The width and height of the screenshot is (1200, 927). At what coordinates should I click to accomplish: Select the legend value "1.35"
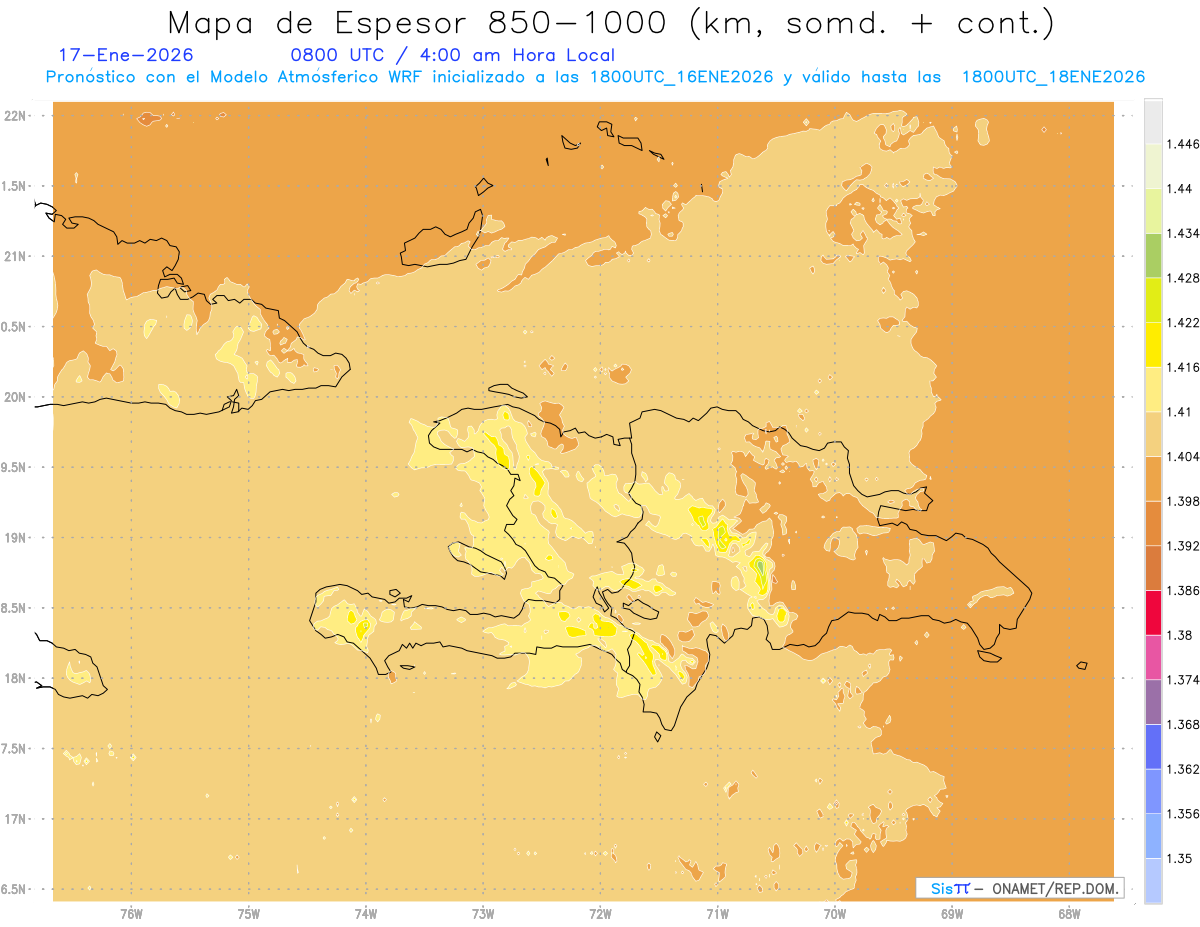pos(1180,859)
